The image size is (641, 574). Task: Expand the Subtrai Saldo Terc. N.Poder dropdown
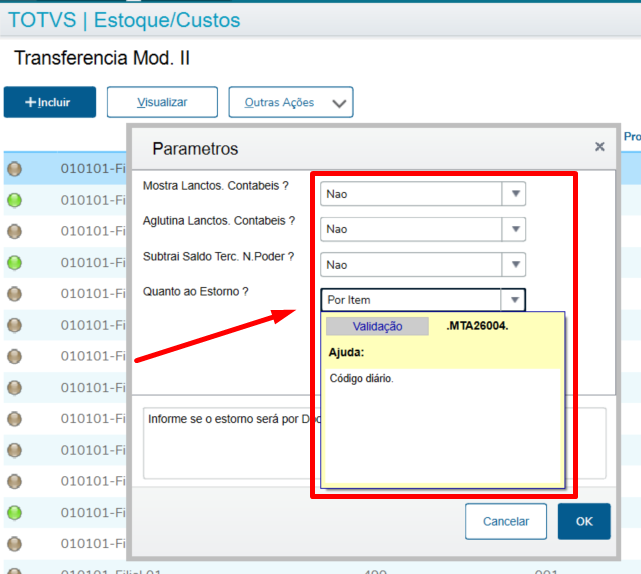(x=514, y=264)
